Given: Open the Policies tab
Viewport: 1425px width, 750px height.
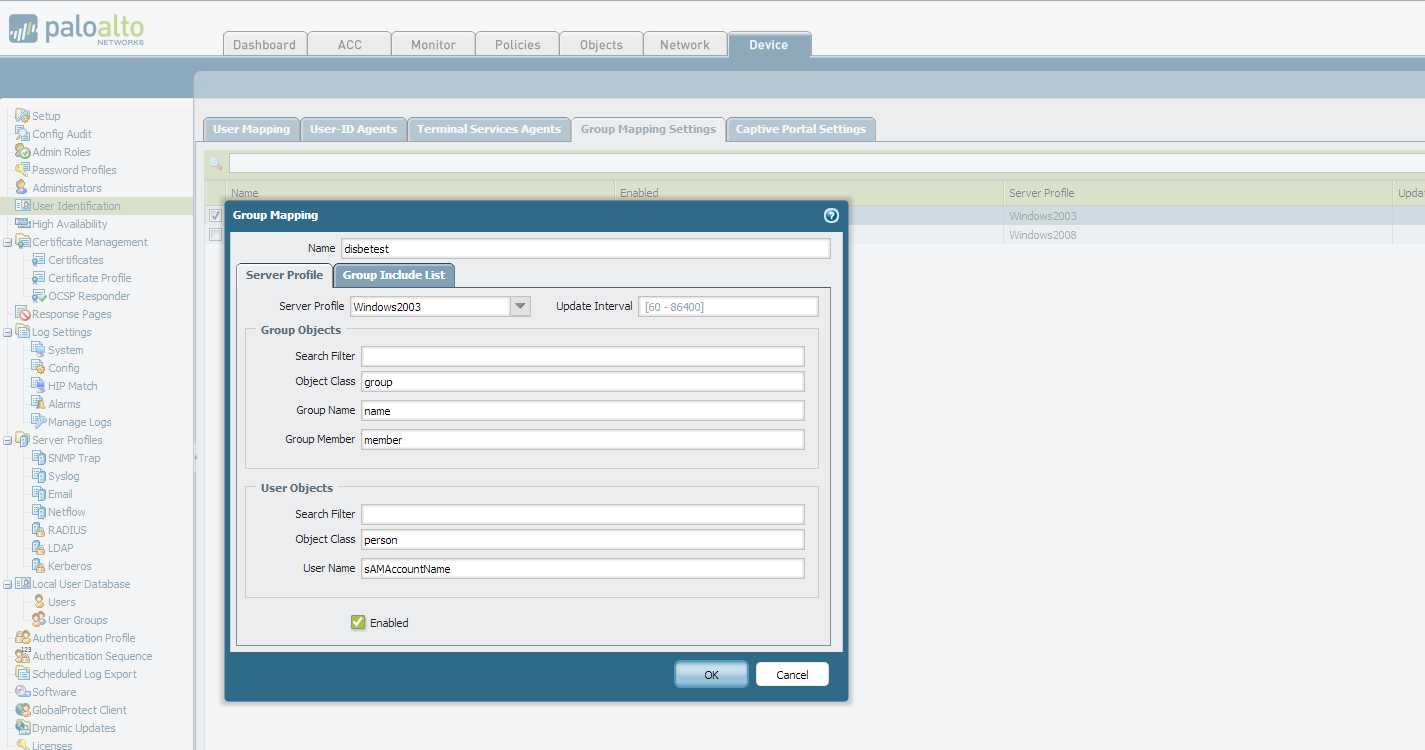Looking at the screenshot, I should coord(517,45).
